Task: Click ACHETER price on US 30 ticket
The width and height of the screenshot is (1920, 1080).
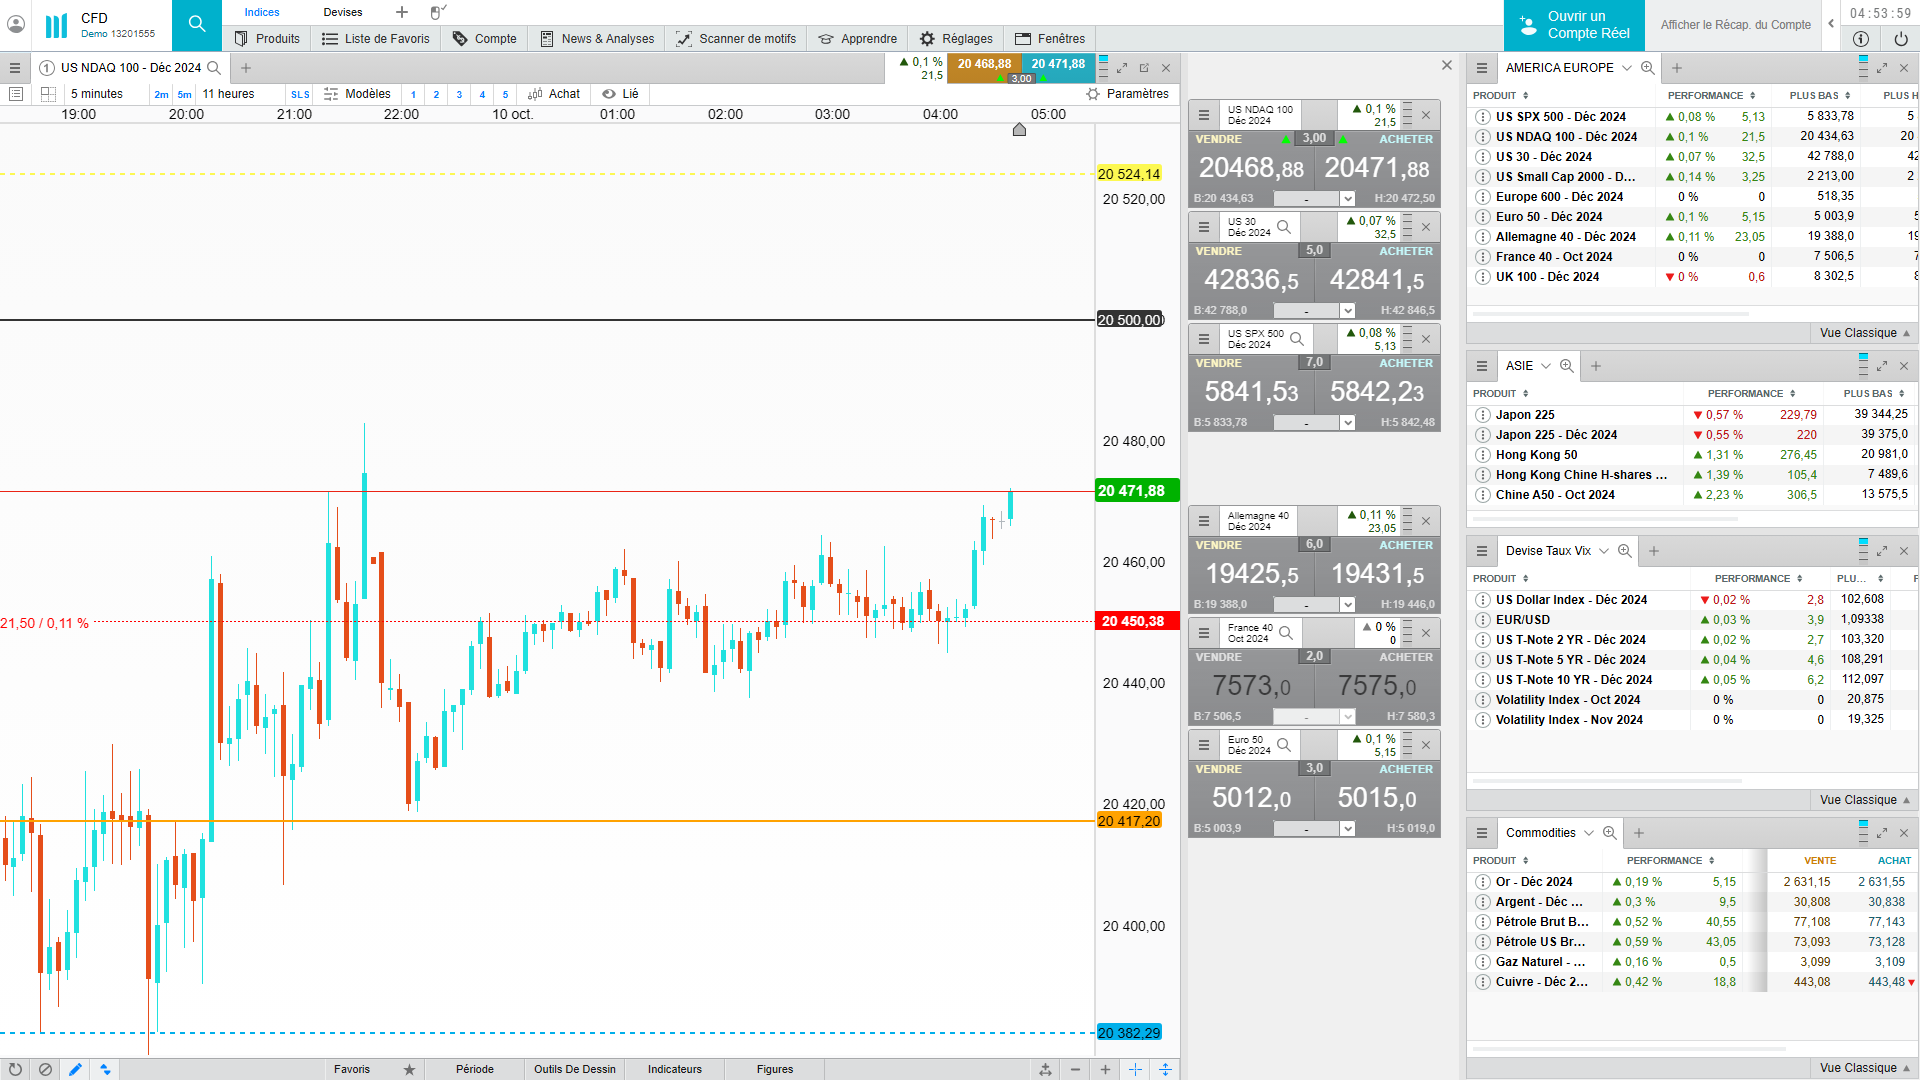Action: 1377,280
